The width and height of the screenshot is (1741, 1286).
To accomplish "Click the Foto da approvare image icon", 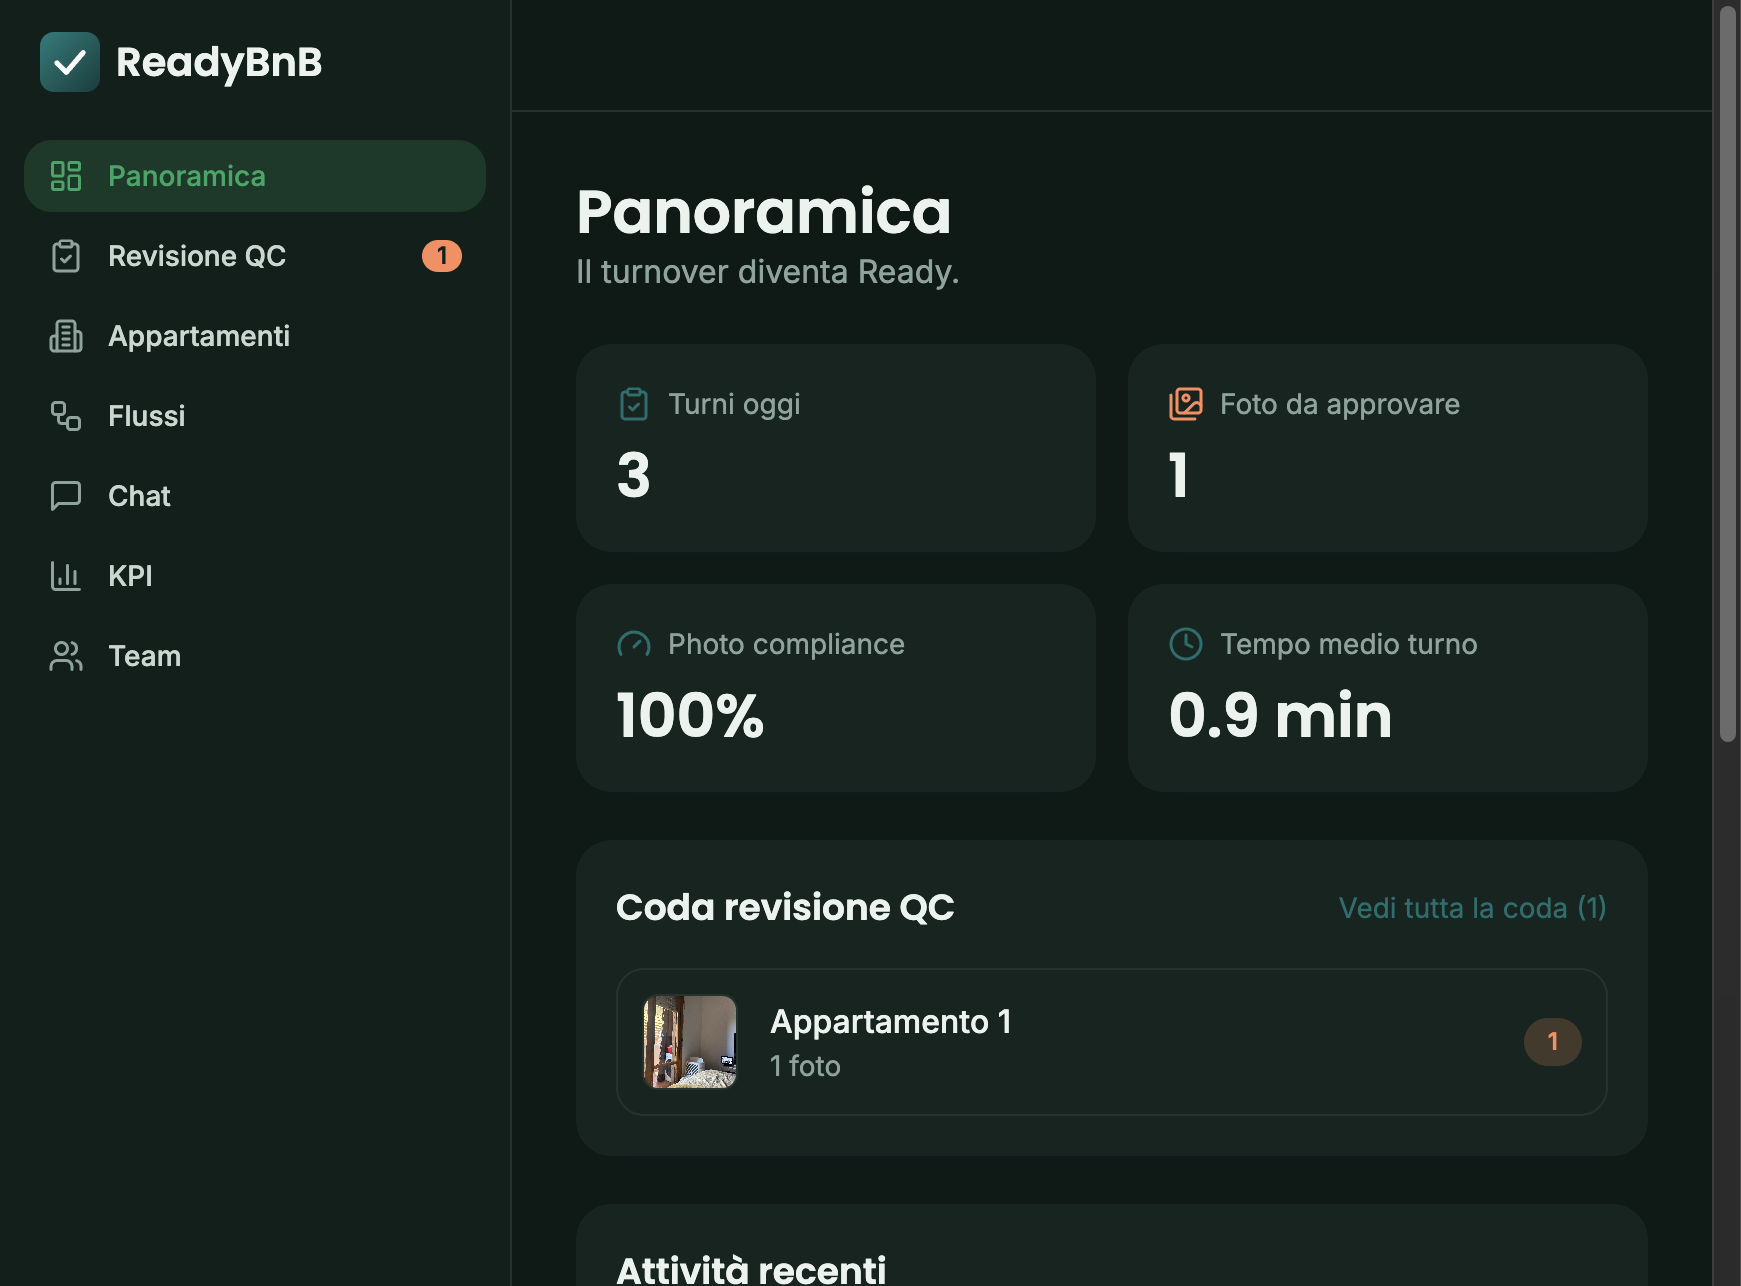I will 1186,404.
